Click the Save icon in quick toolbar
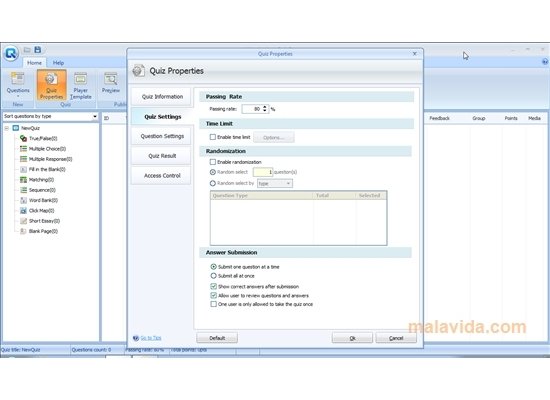Screen dimensions: 550x400 click(x=38, y=50)
